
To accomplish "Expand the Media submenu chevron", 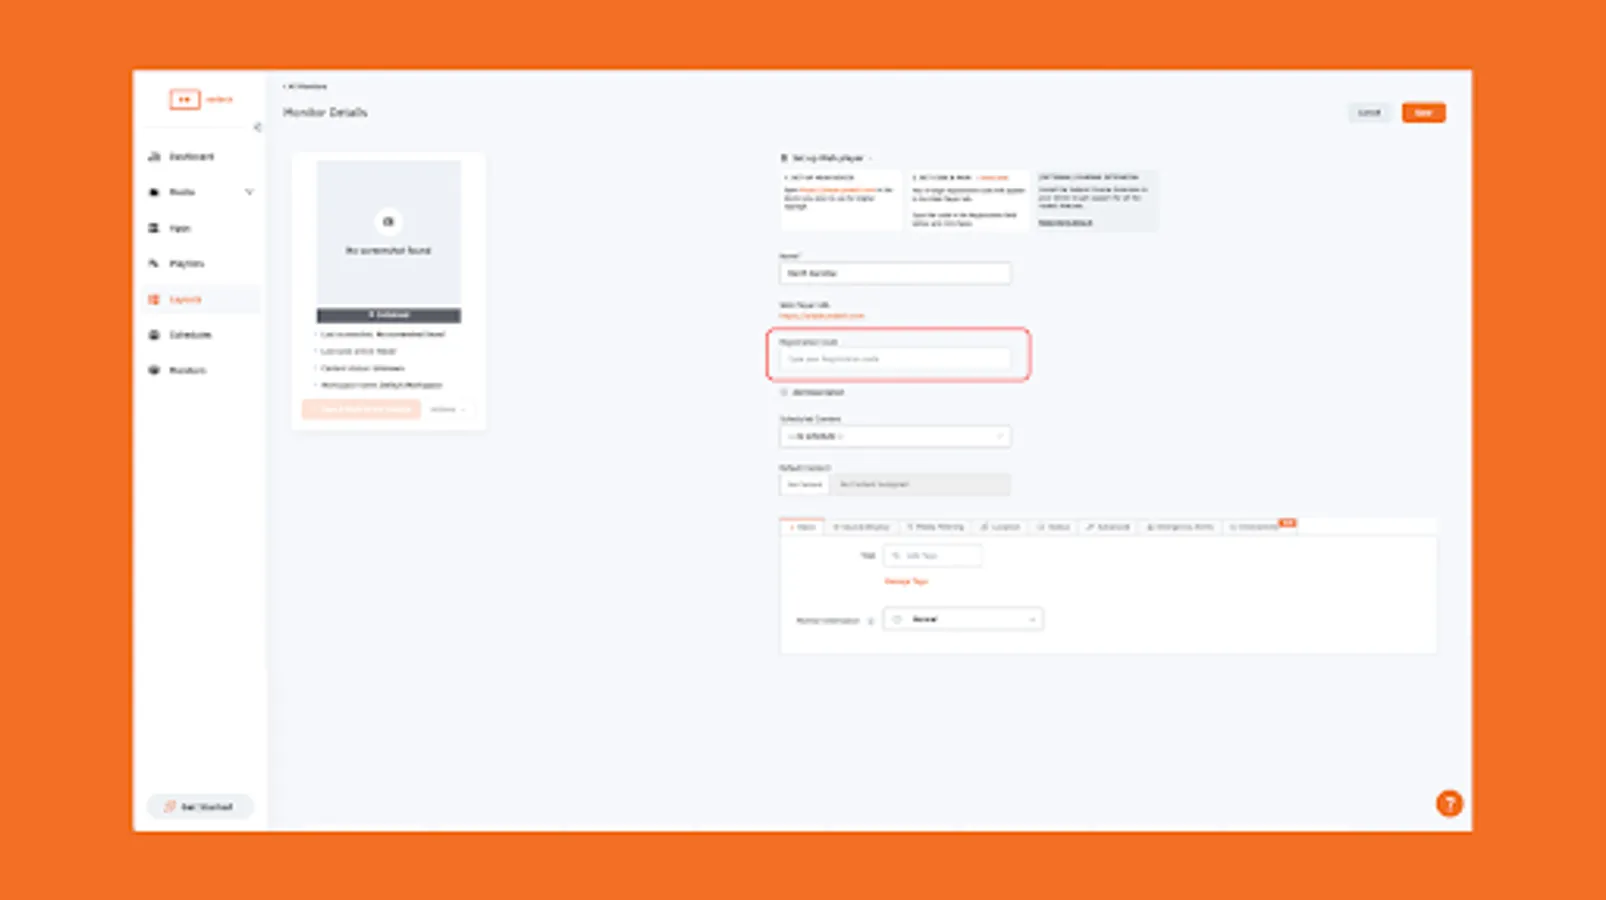I will click(249, 192).
